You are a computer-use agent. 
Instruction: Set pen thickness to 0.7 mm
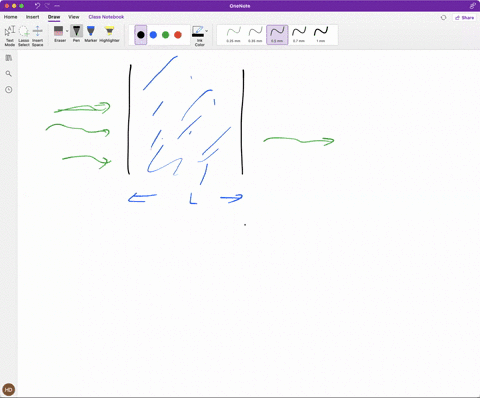tap(299, 35)
